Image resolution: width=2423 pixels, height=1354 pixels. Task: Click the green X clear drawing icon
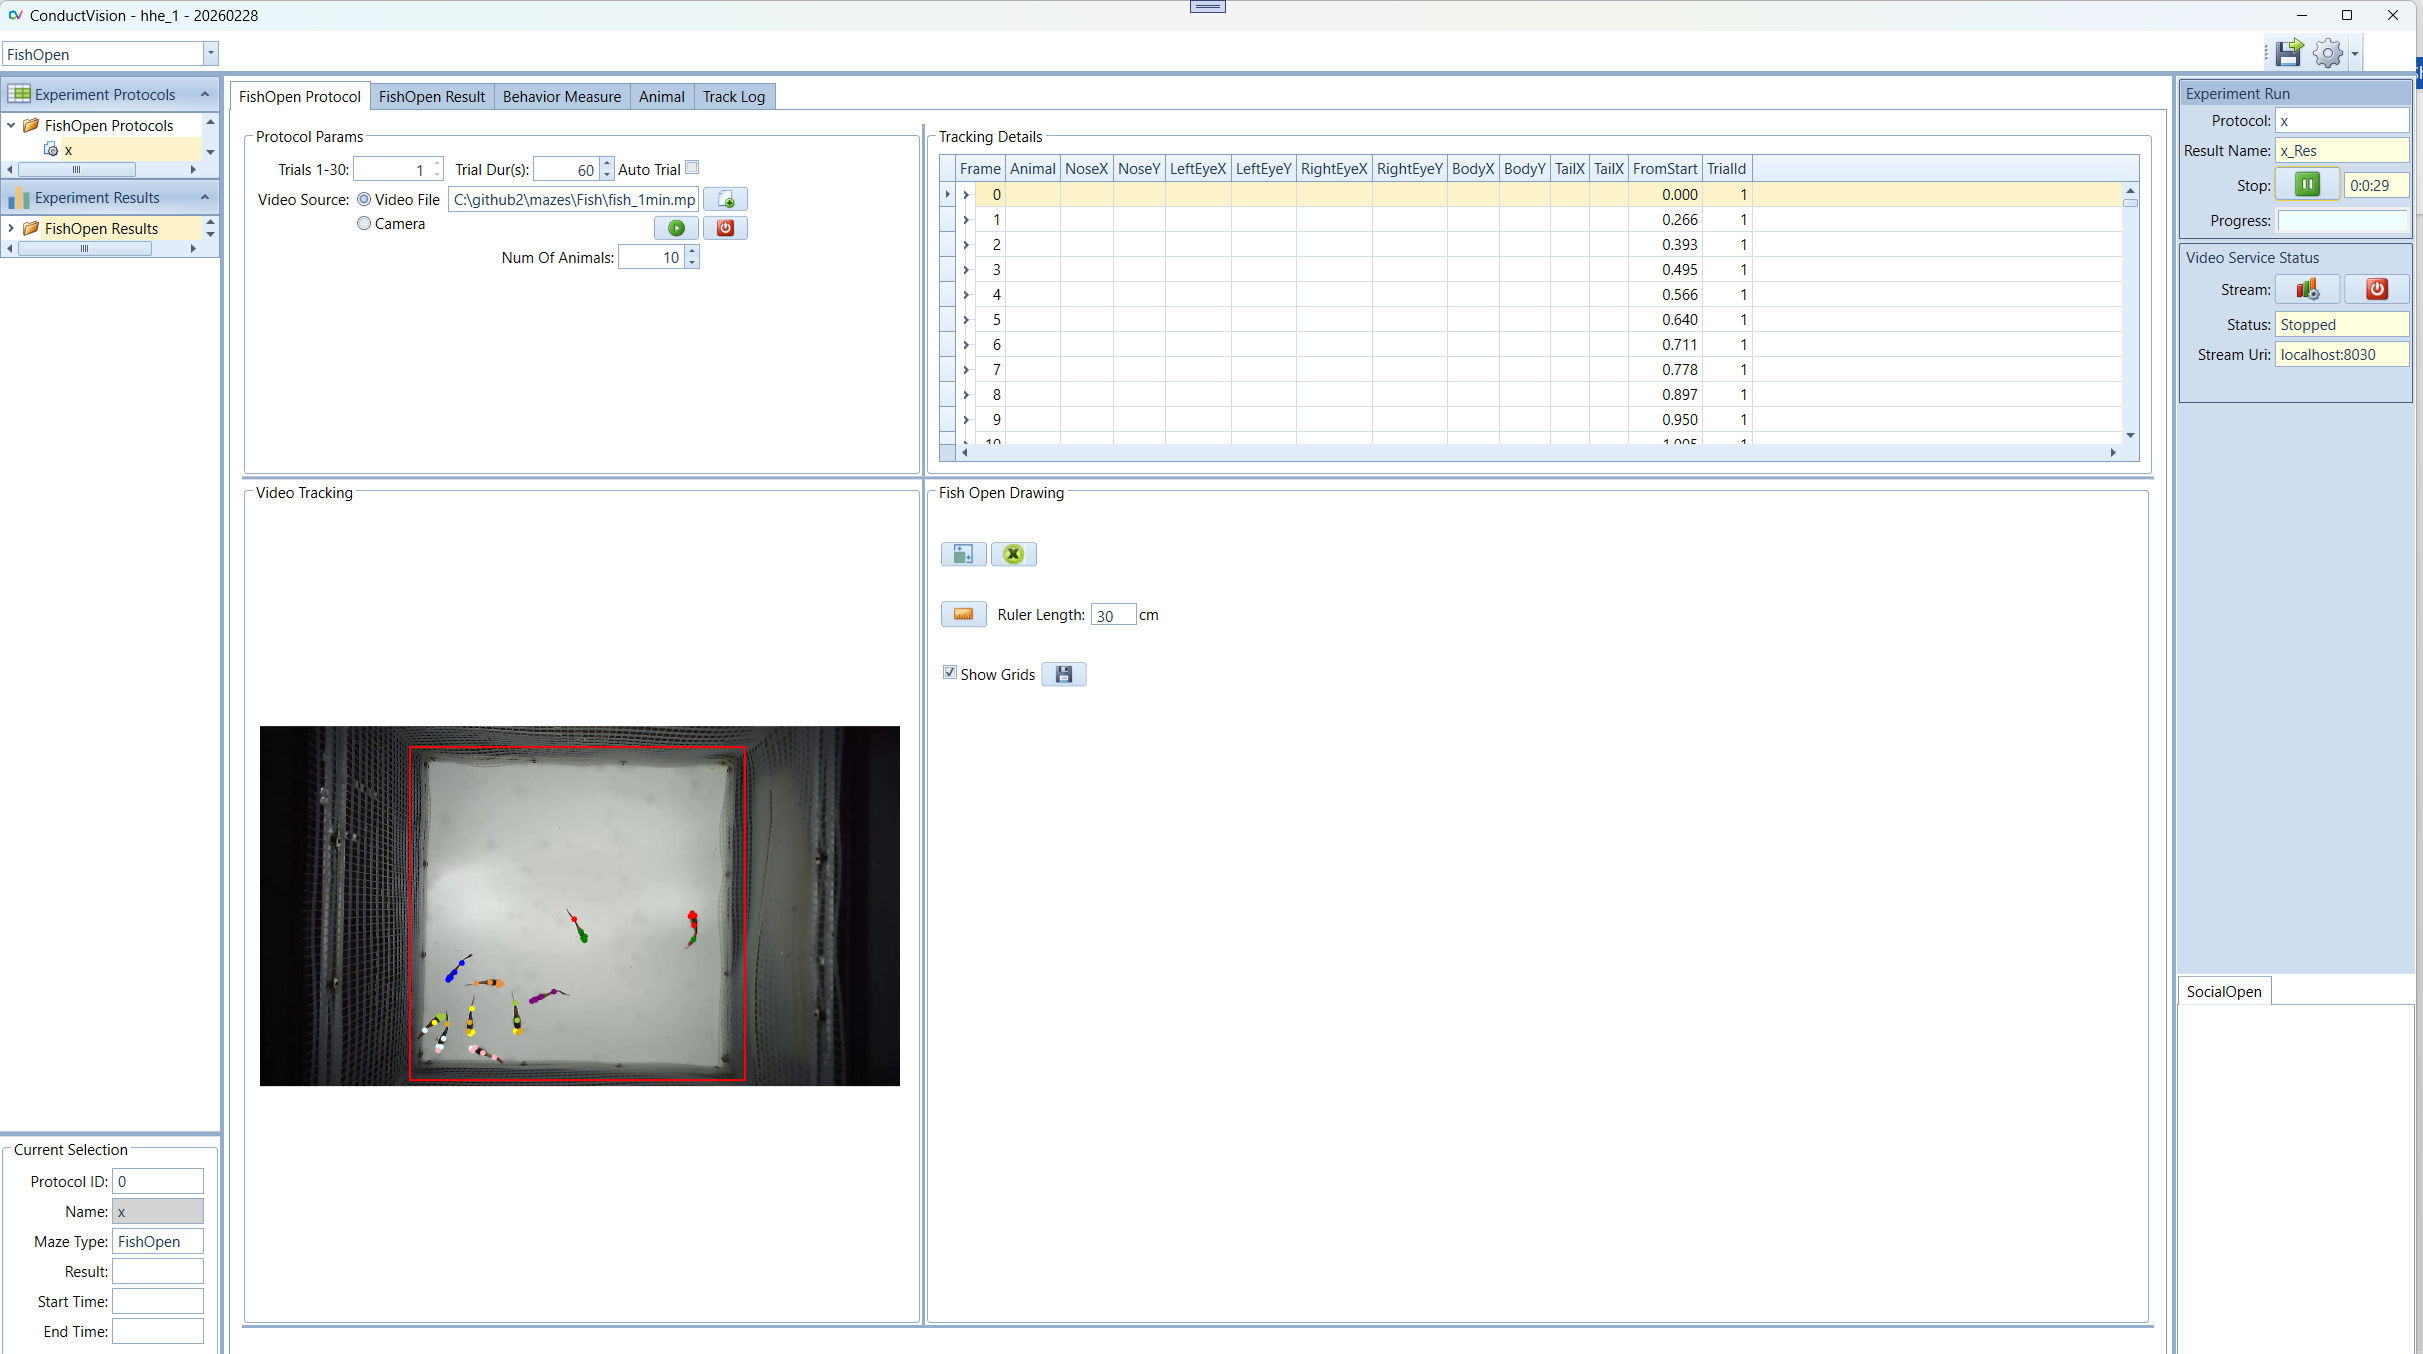[1013, 554]
